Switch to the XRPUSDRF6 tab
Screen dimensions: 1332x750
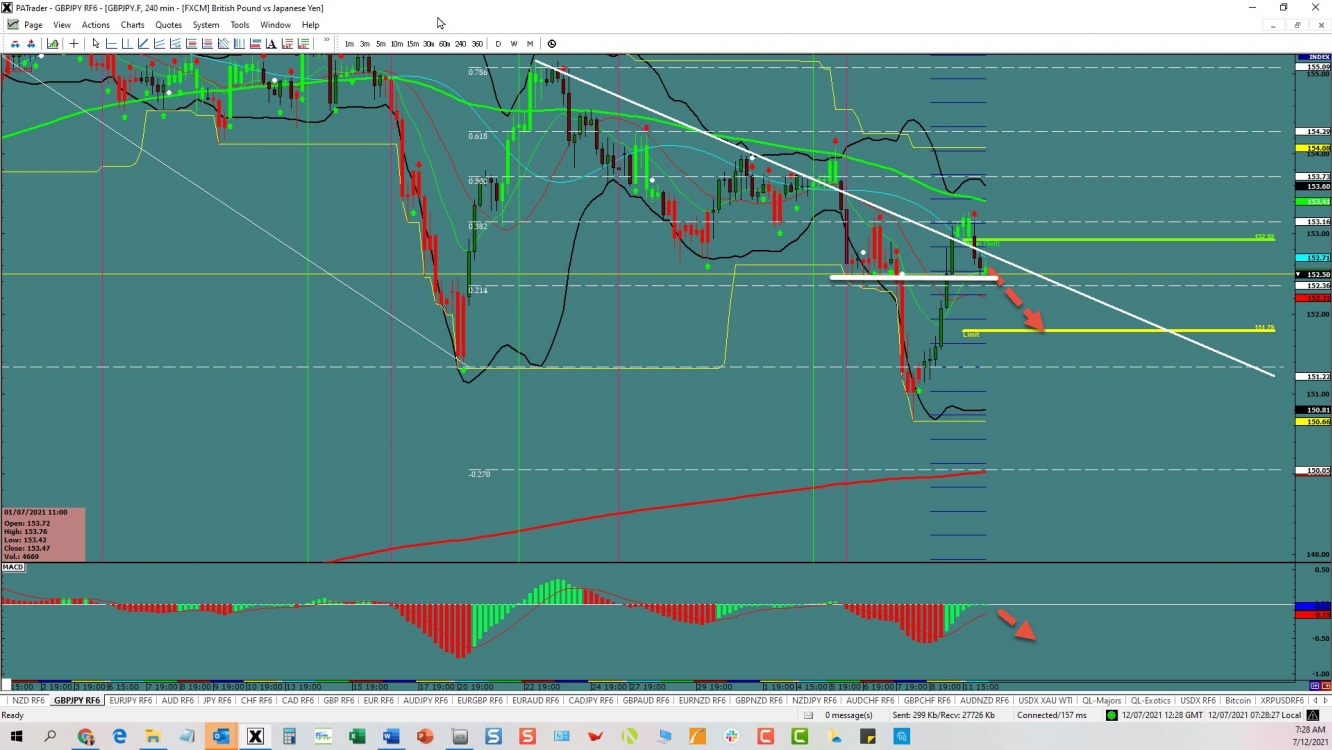(1282, 701)
